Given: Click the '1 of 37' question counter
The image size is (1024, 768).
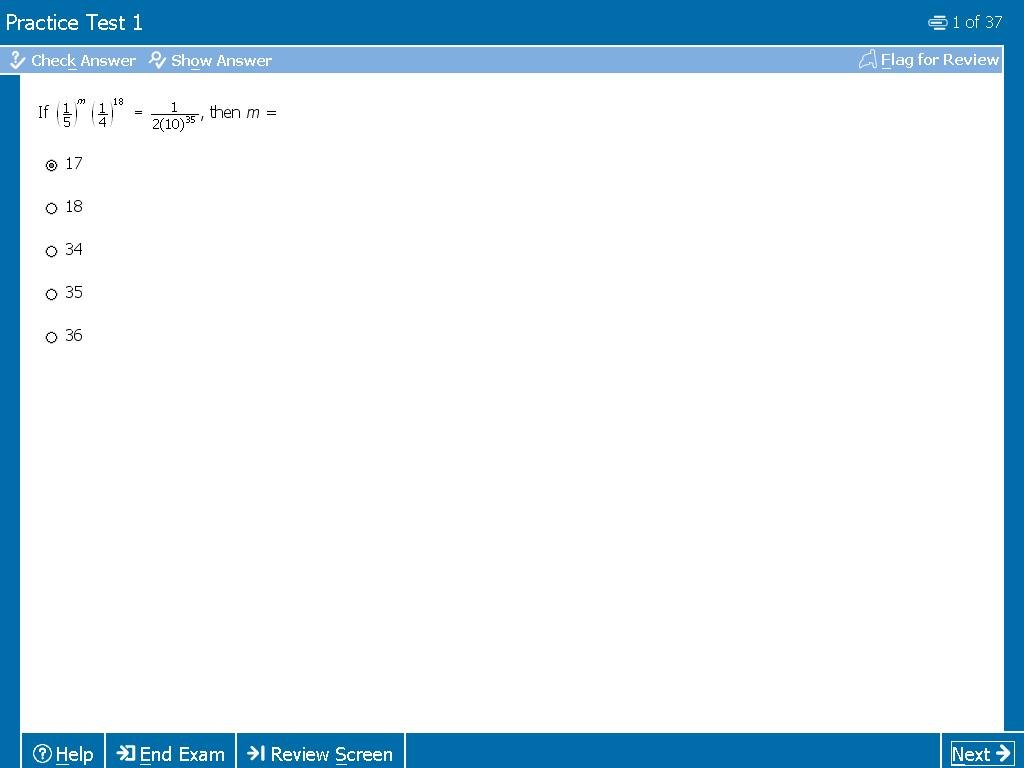Looking at the screenshot, I should (x=977, y=22).
